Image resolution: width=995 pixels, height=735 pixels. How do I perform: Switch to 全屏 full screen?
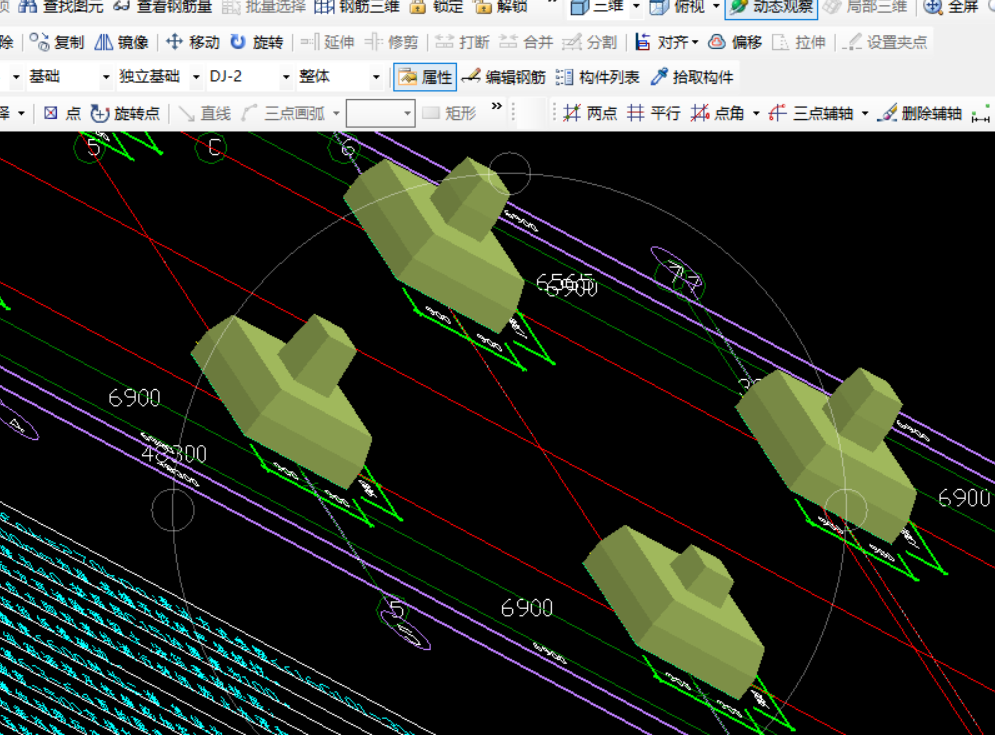pyautogui.click(x=951, y=7)
